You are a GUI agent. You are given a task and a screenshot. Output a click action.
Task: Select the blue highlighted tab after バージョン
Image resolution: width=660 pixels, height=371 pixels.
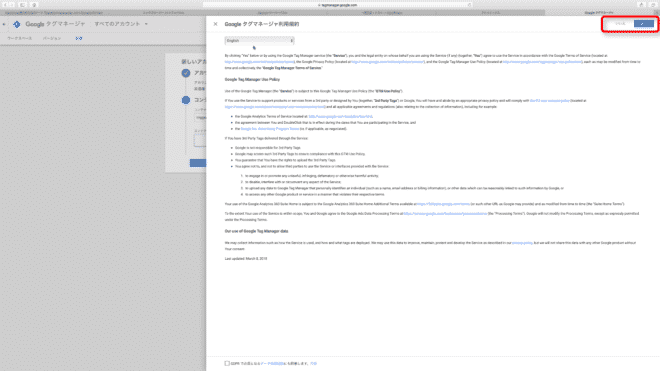tap(79, 38)
